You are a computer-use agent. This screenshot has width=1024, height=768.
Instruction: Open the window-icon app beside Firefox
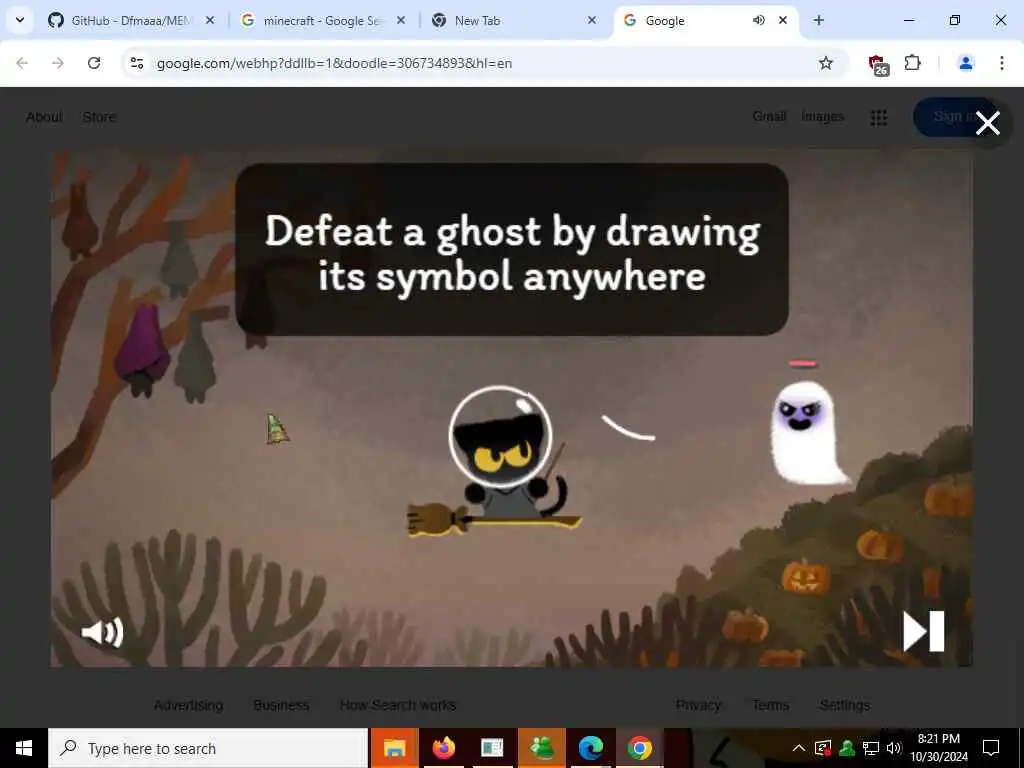point(492,748)
